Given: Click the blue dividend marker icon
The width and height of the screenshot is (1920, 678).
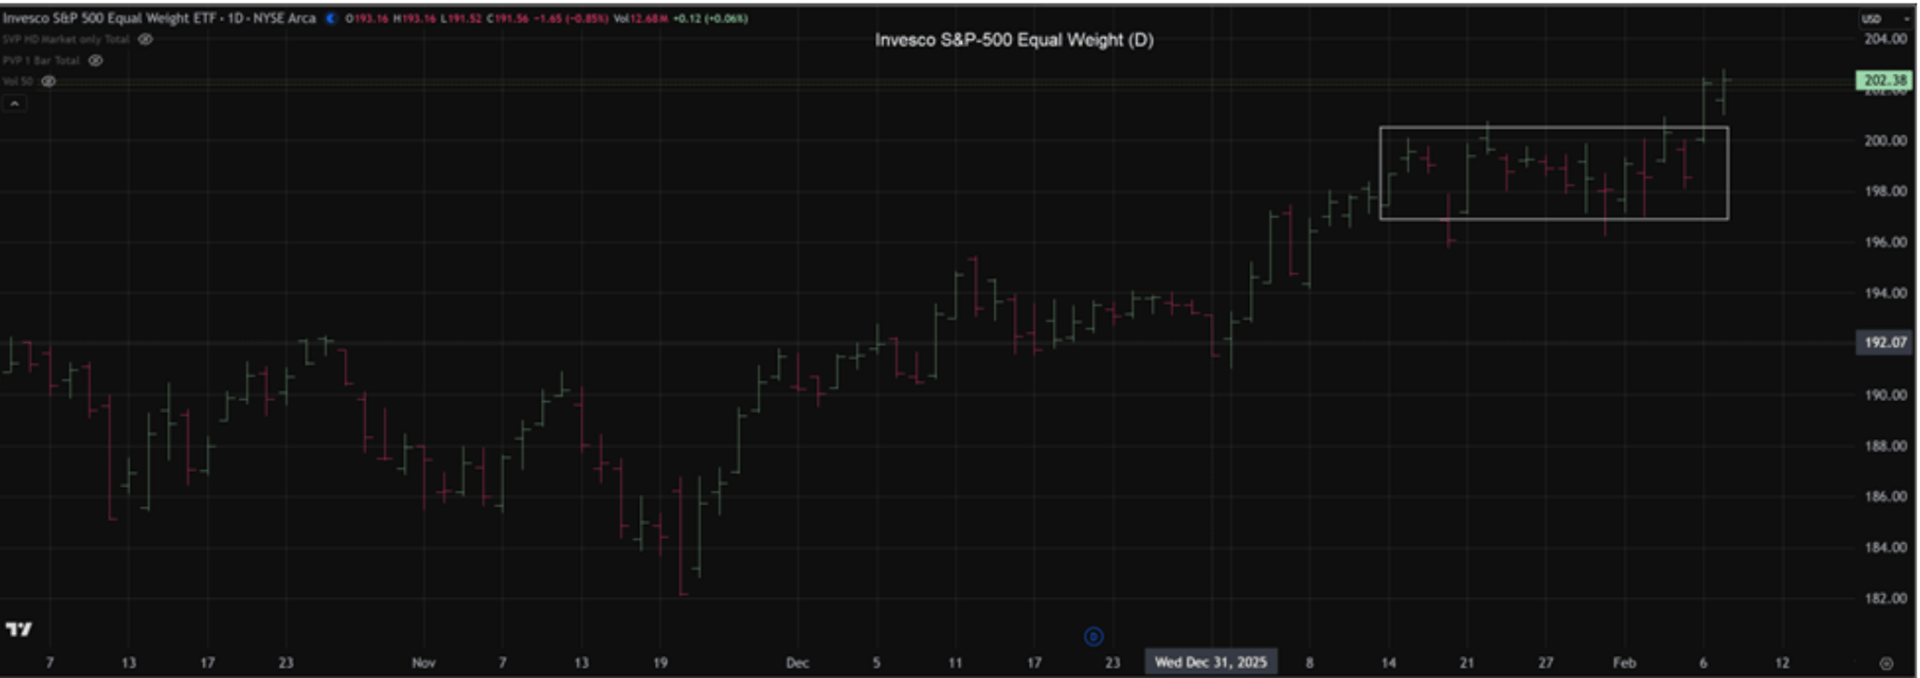Looking at the screenshot, I should (1093, 636).
